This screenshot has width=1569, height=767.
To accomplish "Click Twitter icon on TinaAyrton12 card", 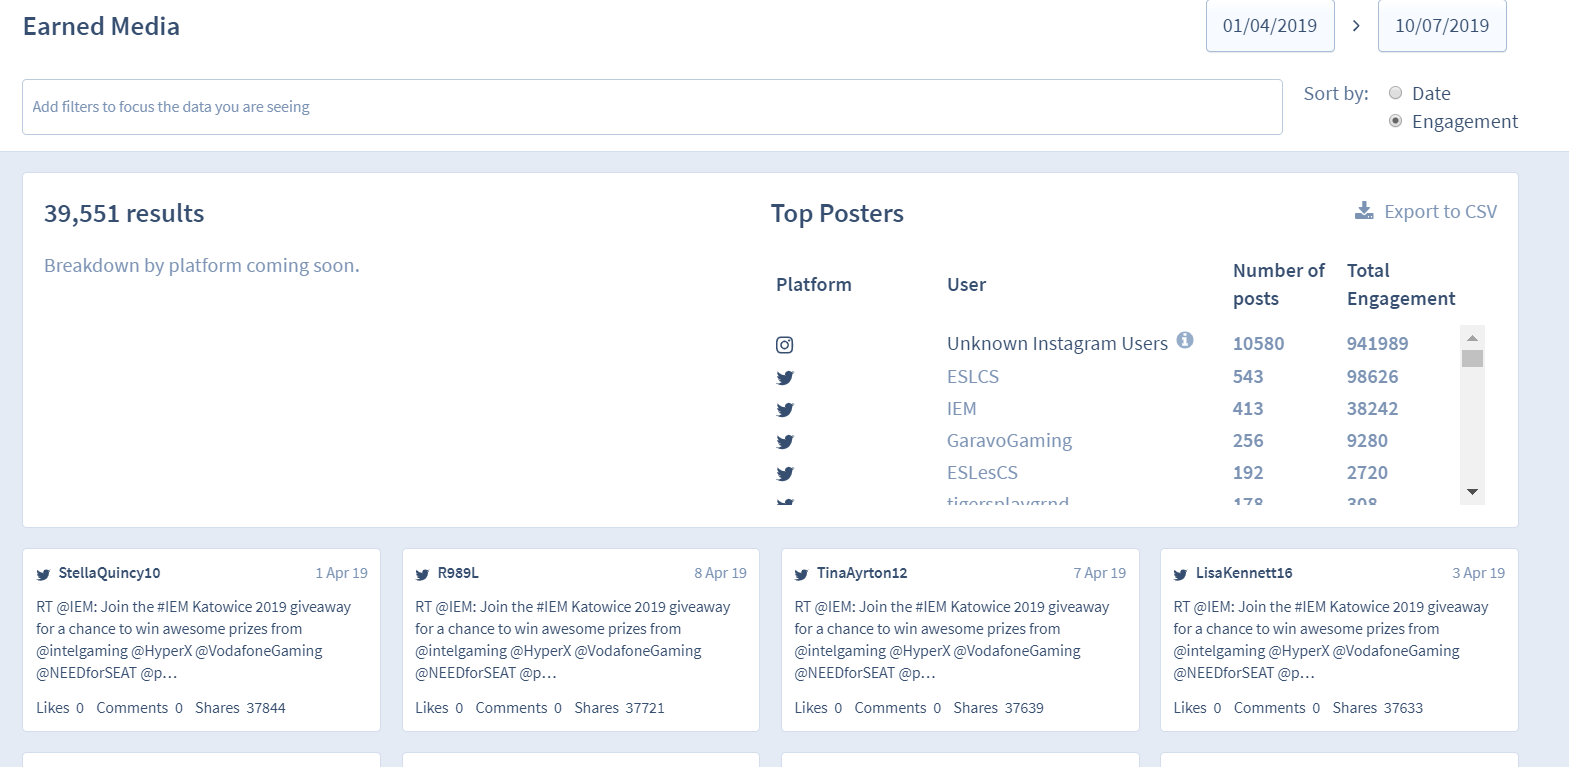I will [801, 574].
